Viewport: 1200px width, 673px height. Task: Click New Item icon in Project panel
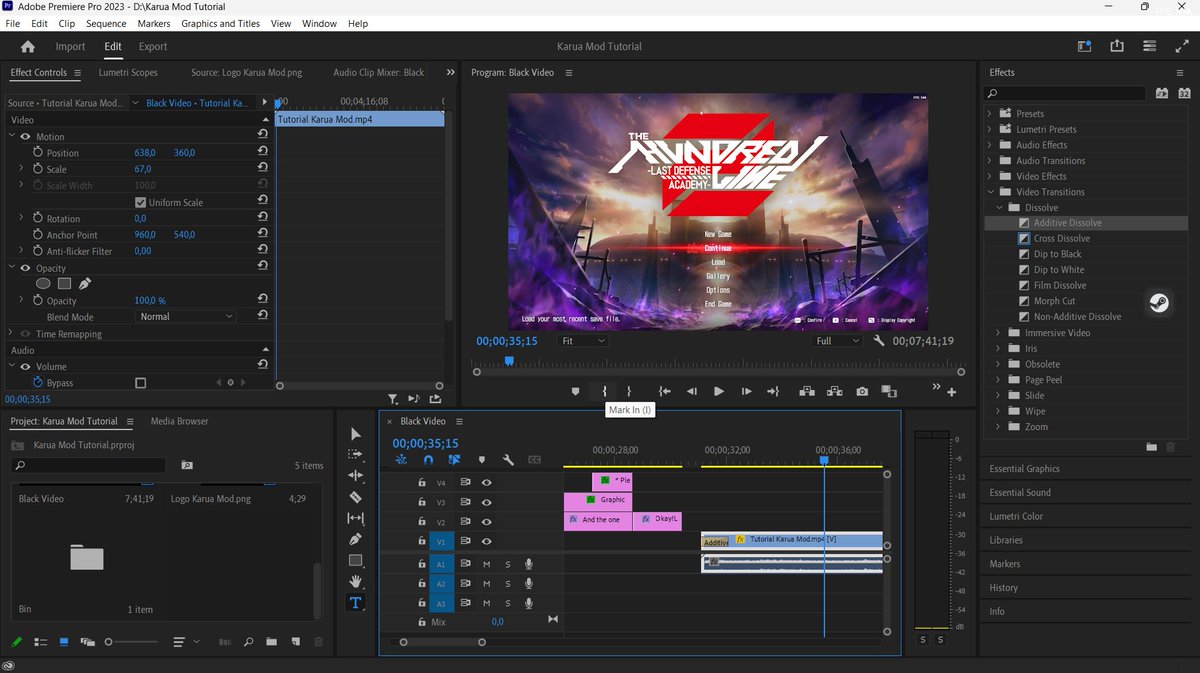[295, 641]
